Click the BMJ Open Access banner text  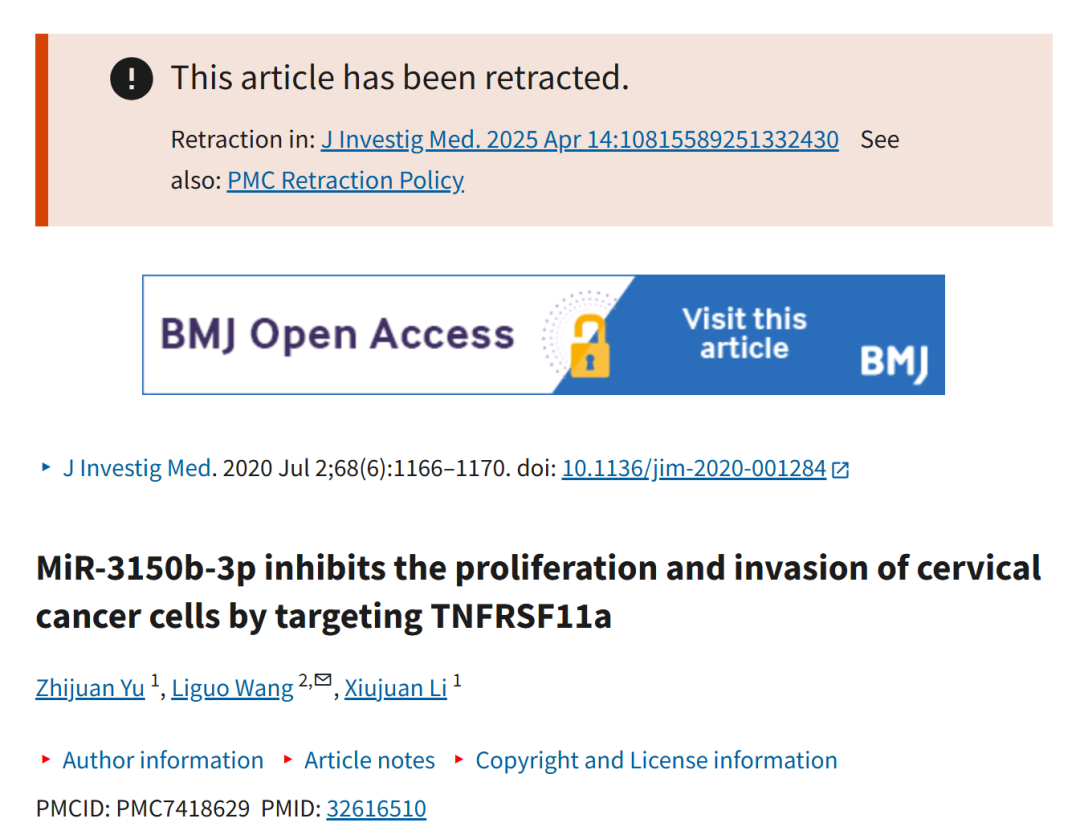click(x=338, y=335)
